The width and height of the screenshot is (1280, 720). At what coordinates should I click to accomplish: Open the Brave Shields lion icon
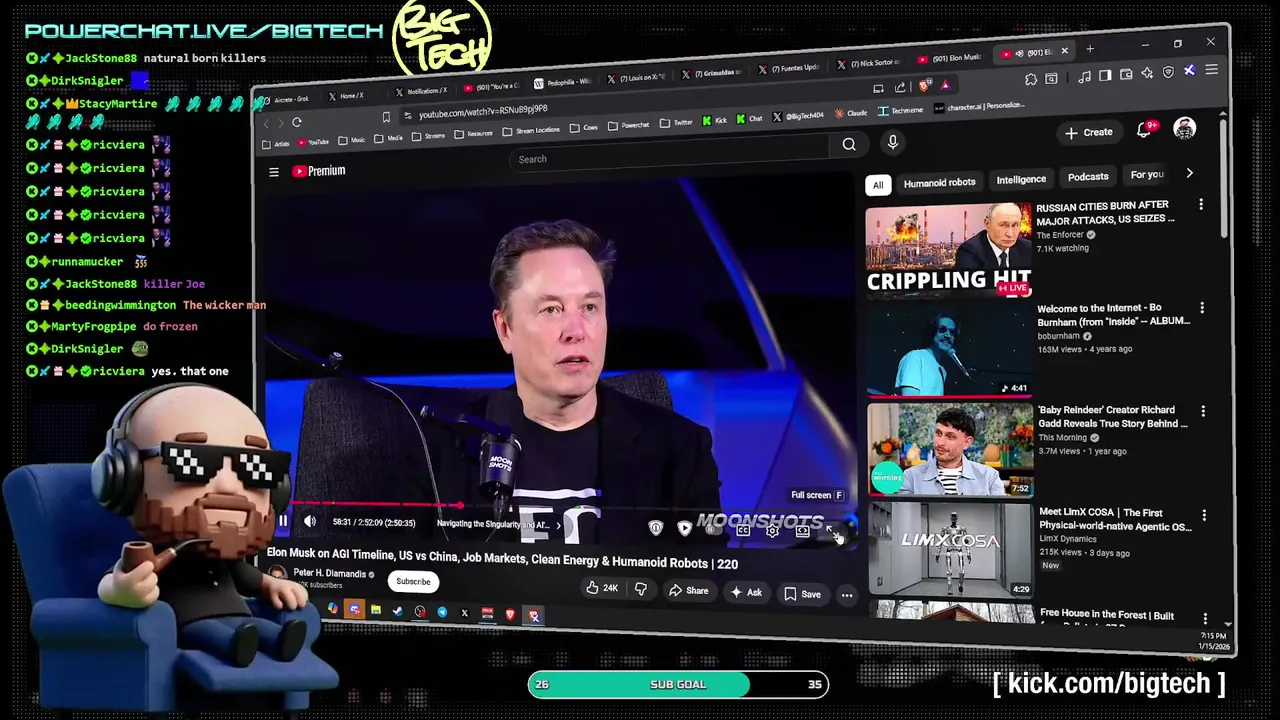[x=924, y=85]
